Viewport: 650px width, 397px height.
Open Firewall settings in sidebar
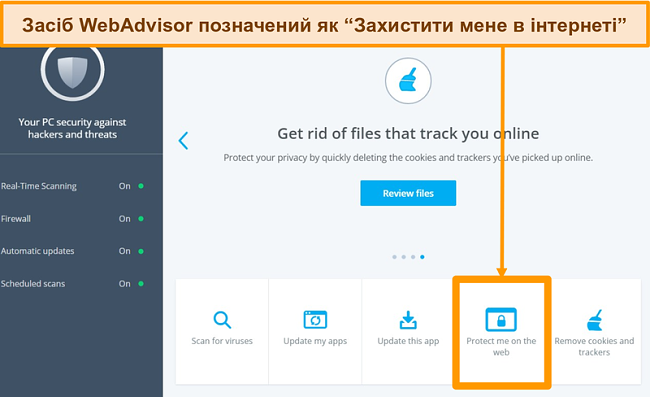click(x=16, y=219)
